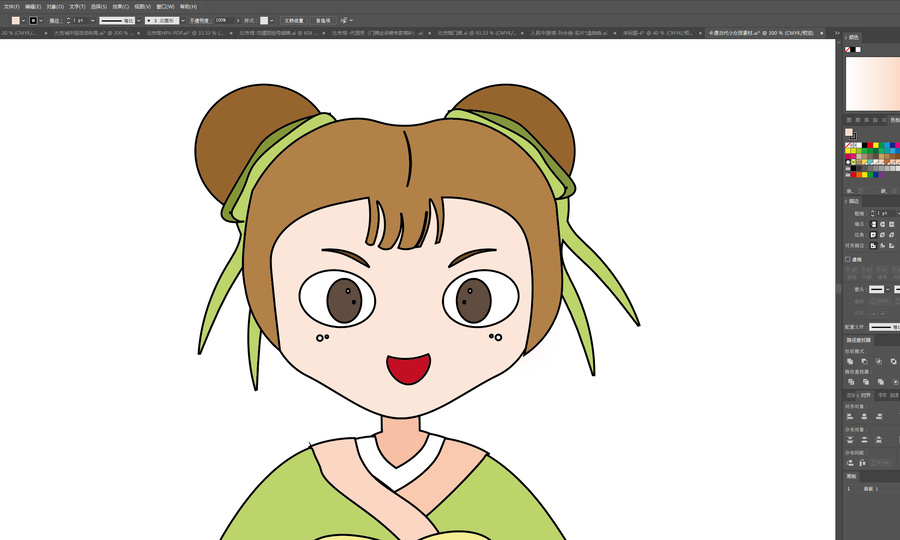Viewport: 900px width, 540px height.
Task: Open the 对象(O) menu
Action: [55, 7]
